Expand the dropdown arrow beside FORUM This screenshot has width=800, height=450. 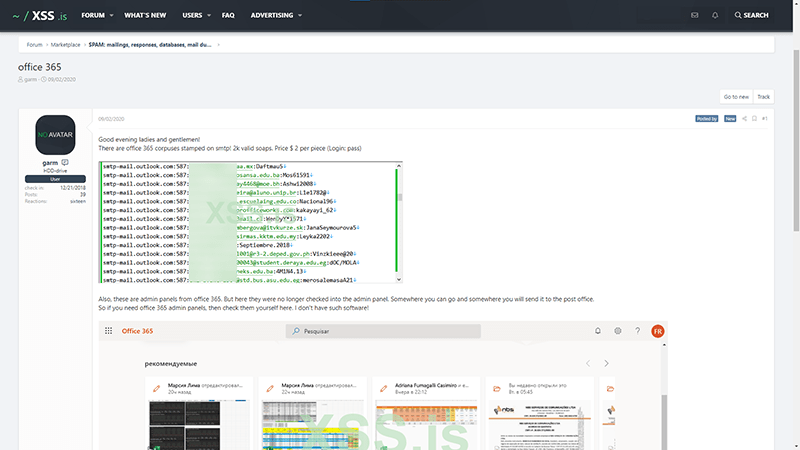(111, 15)
